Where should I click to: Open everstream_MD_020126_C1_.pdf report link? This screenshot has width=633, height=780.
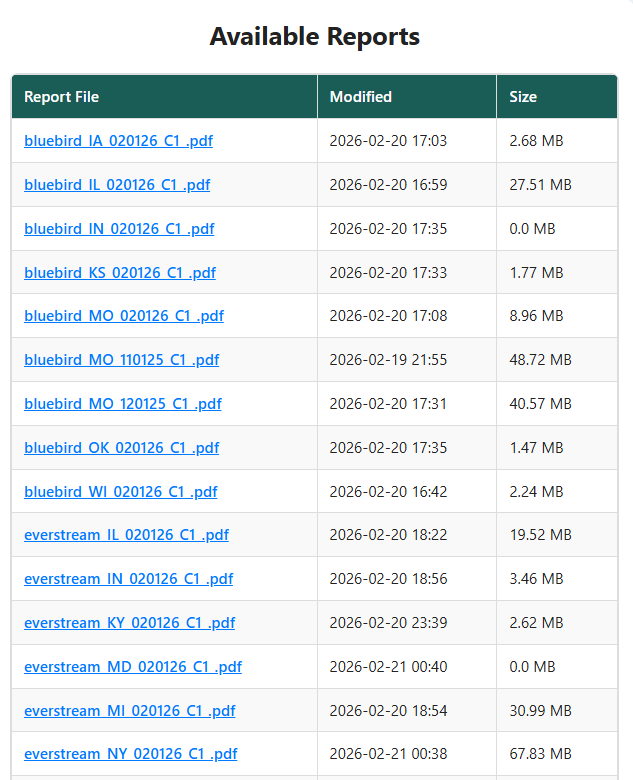click(x=133, y=667)
